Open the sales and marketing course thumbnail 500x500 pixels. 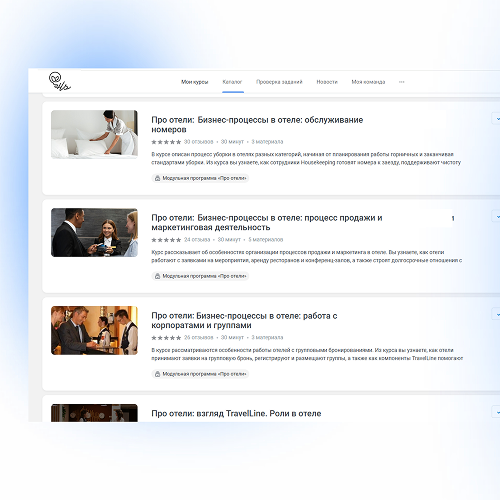coord(94,232)
